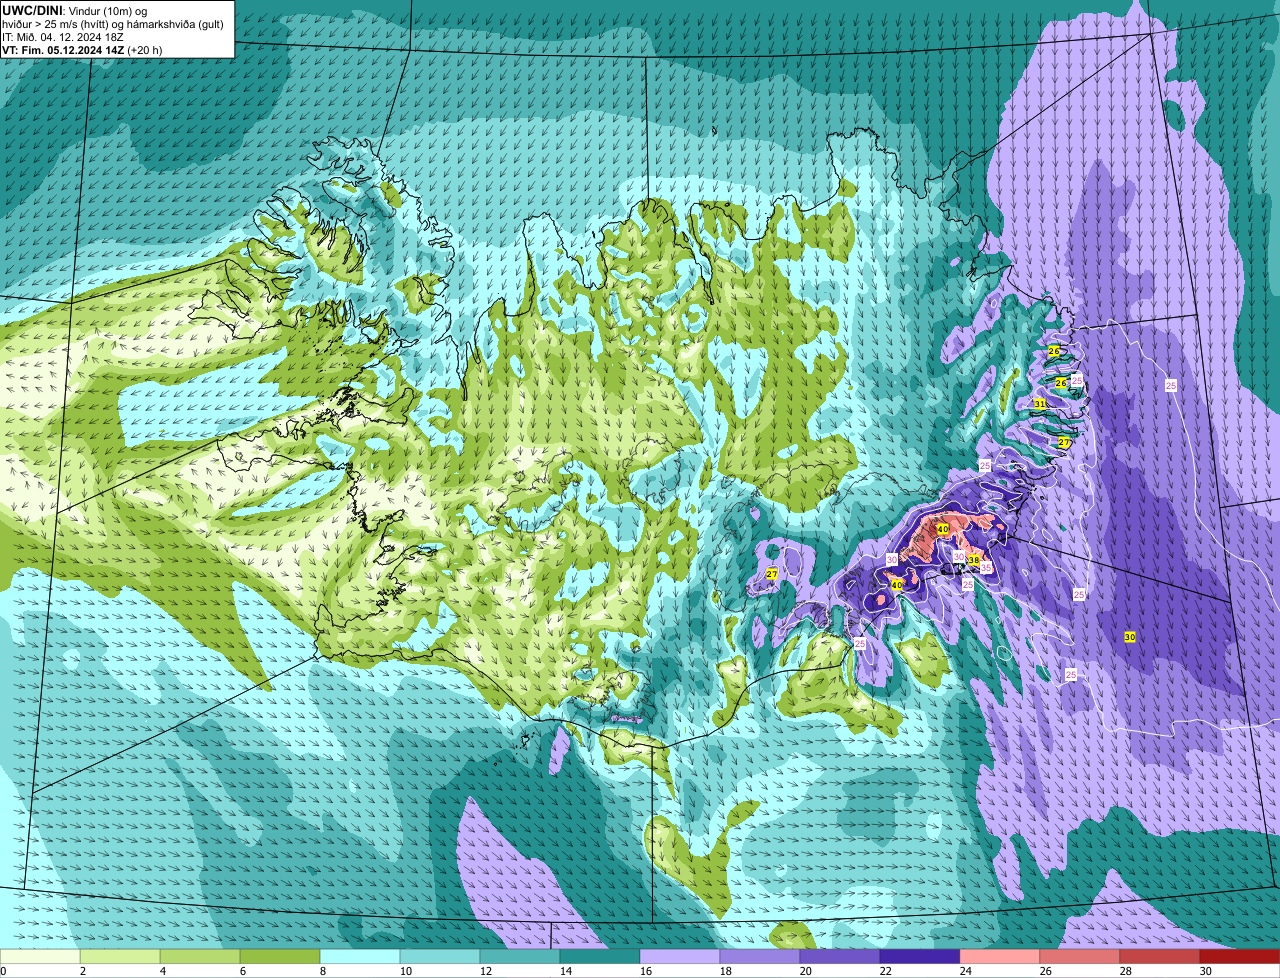
Task: Click the yellow '38' gust label
Action: [973, 560]
